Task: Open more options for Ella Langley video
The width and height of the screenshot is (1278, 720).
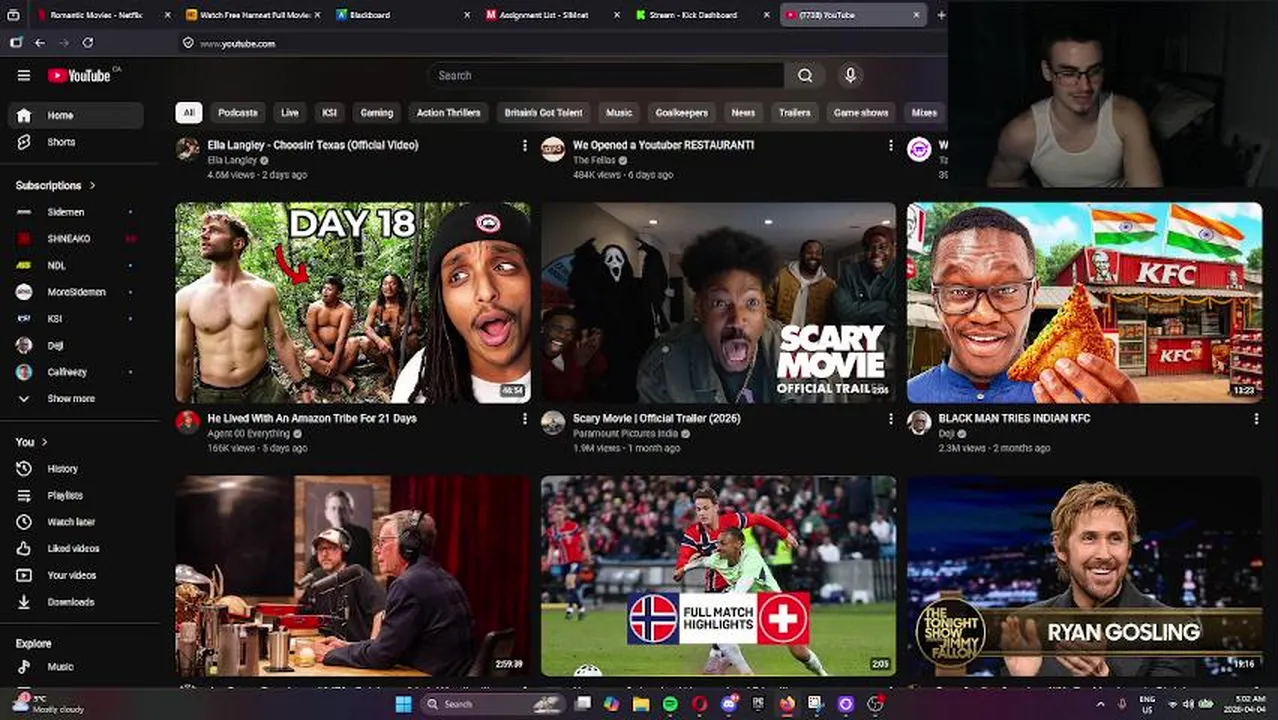Action: click(525, 146)
